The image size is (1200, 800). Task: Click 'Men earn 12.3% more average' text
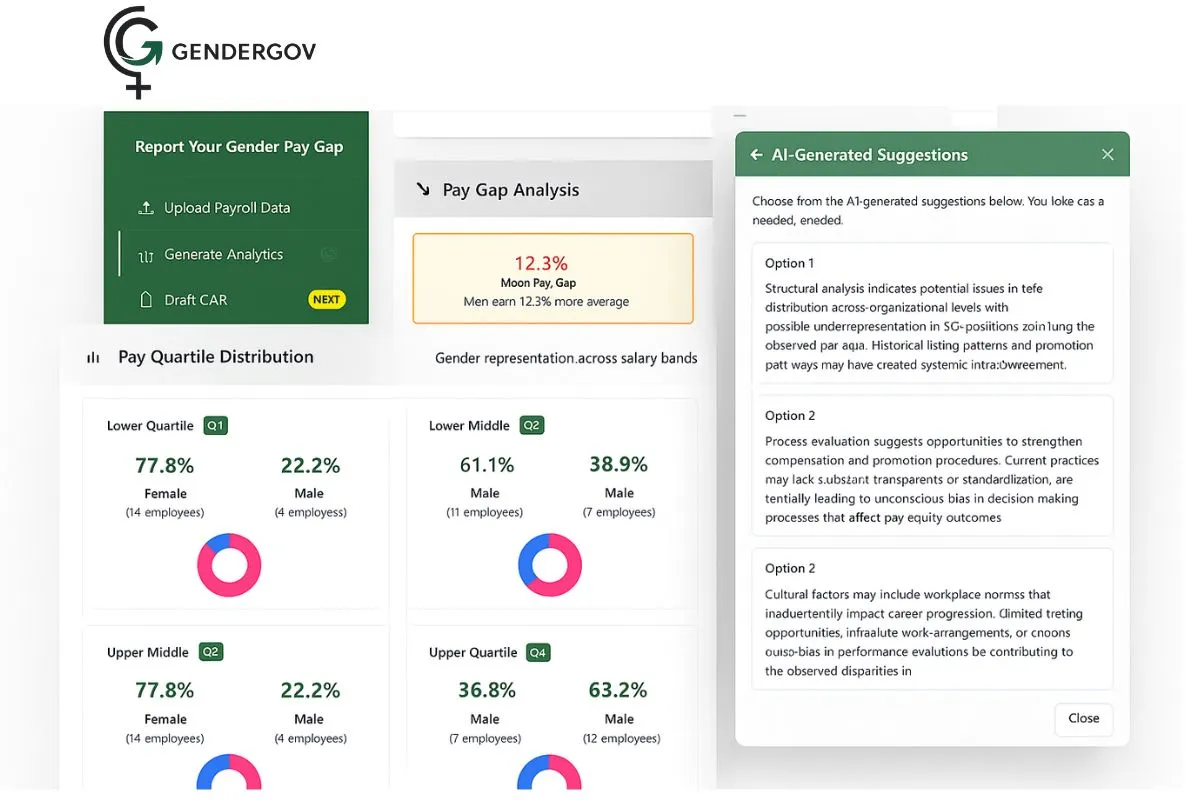(547, 301)
